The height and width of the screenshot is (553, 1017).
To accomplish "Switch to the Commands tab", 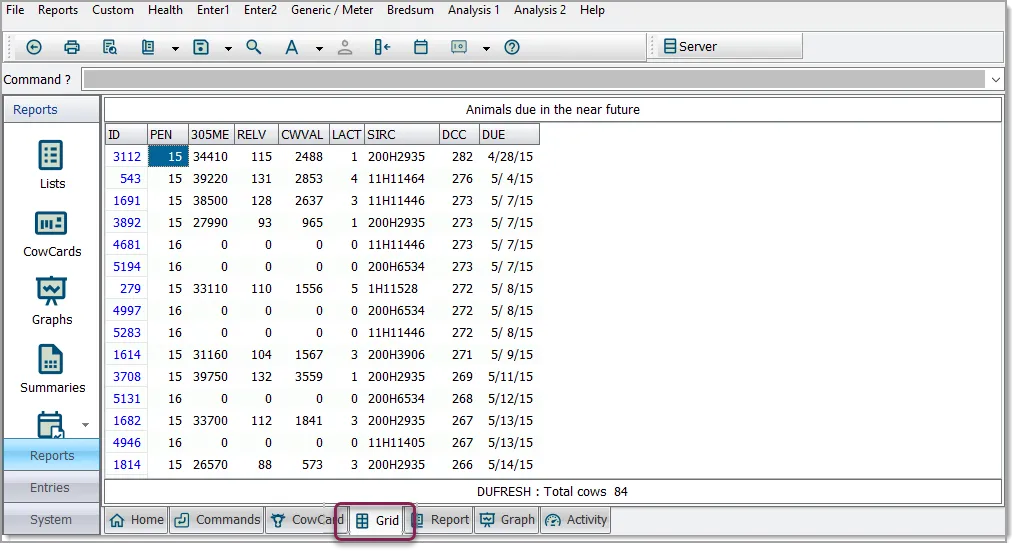I will click(217, 520).
